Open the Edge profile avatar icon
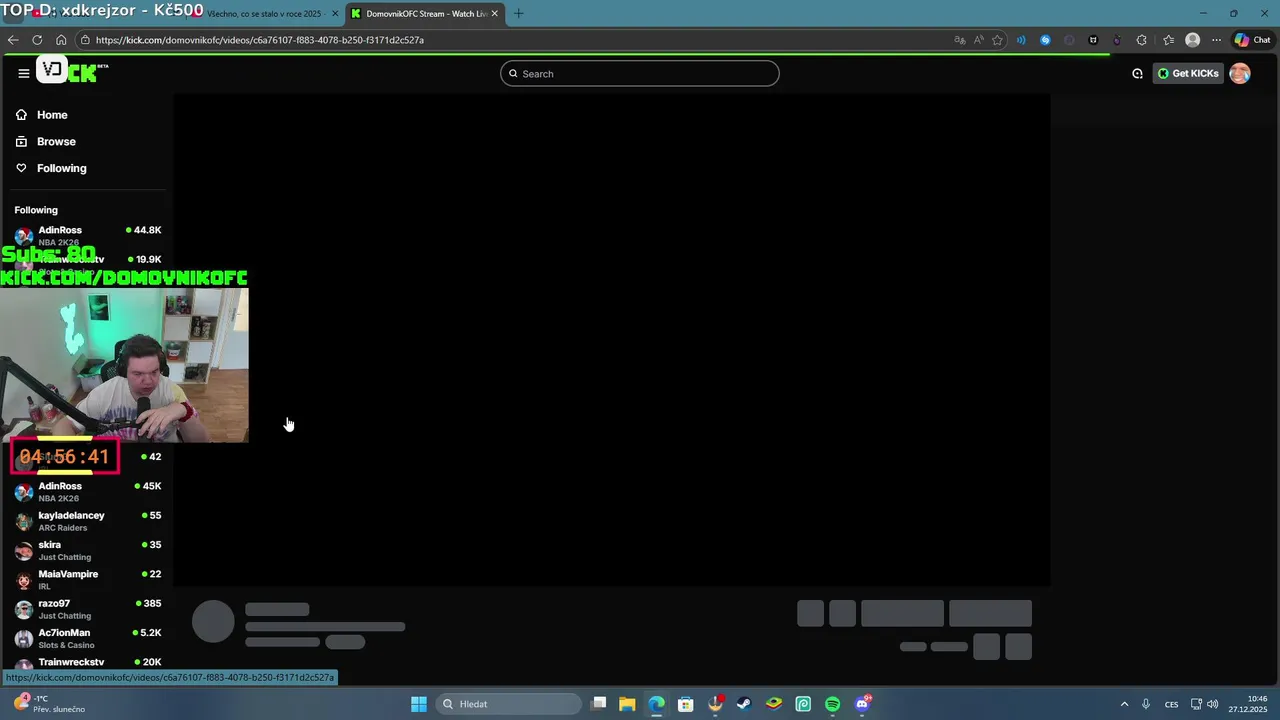 (x=1192, y=40)
